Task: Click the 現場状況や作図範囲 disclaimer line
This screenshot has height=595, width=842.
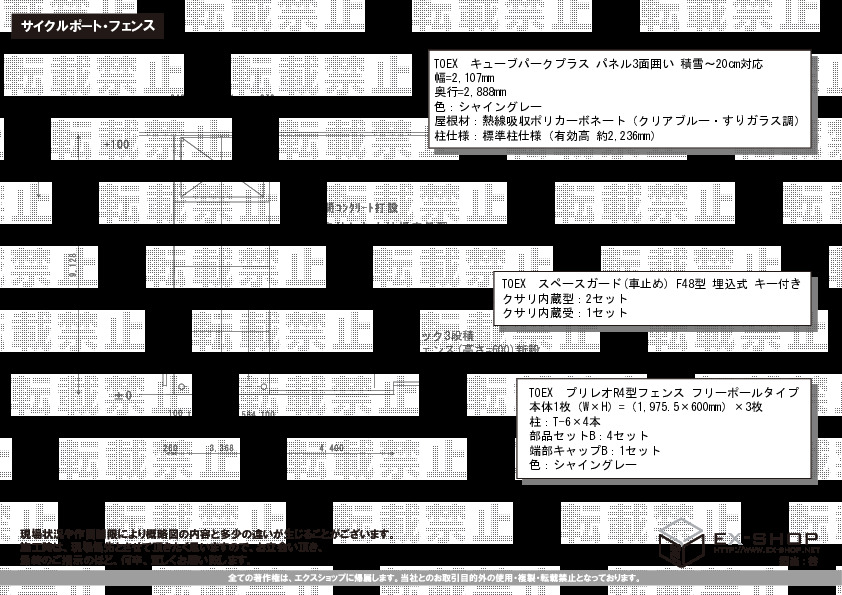Action: [207, 534]
